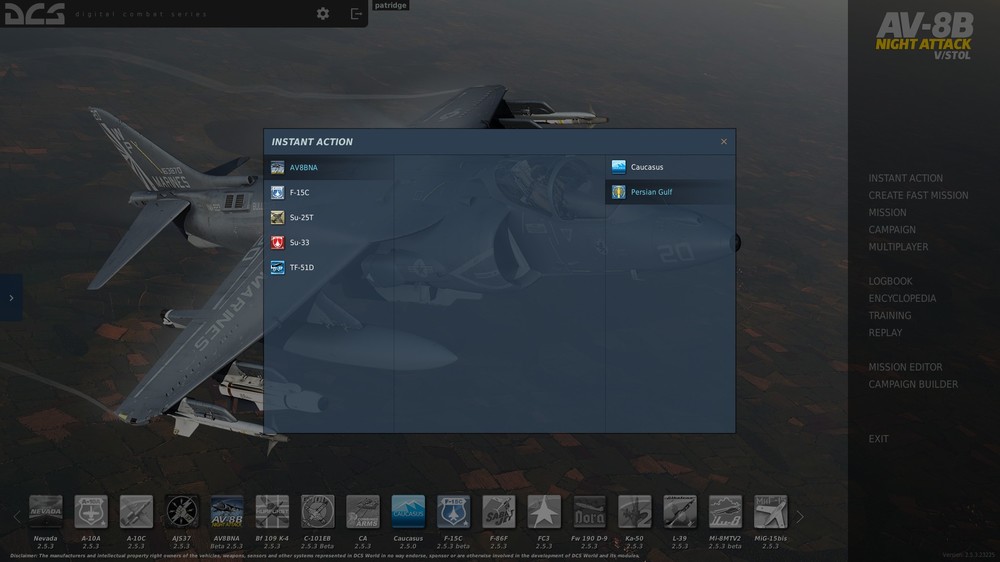Select TF-51D text in aircraft list

(x=302, y=268)
